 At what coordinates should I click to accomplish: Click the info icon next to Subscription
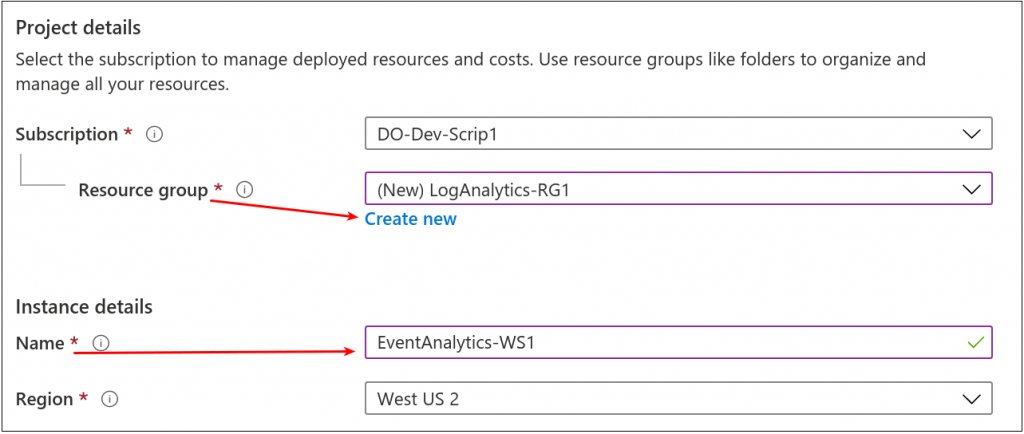click(x=154, y=134)
